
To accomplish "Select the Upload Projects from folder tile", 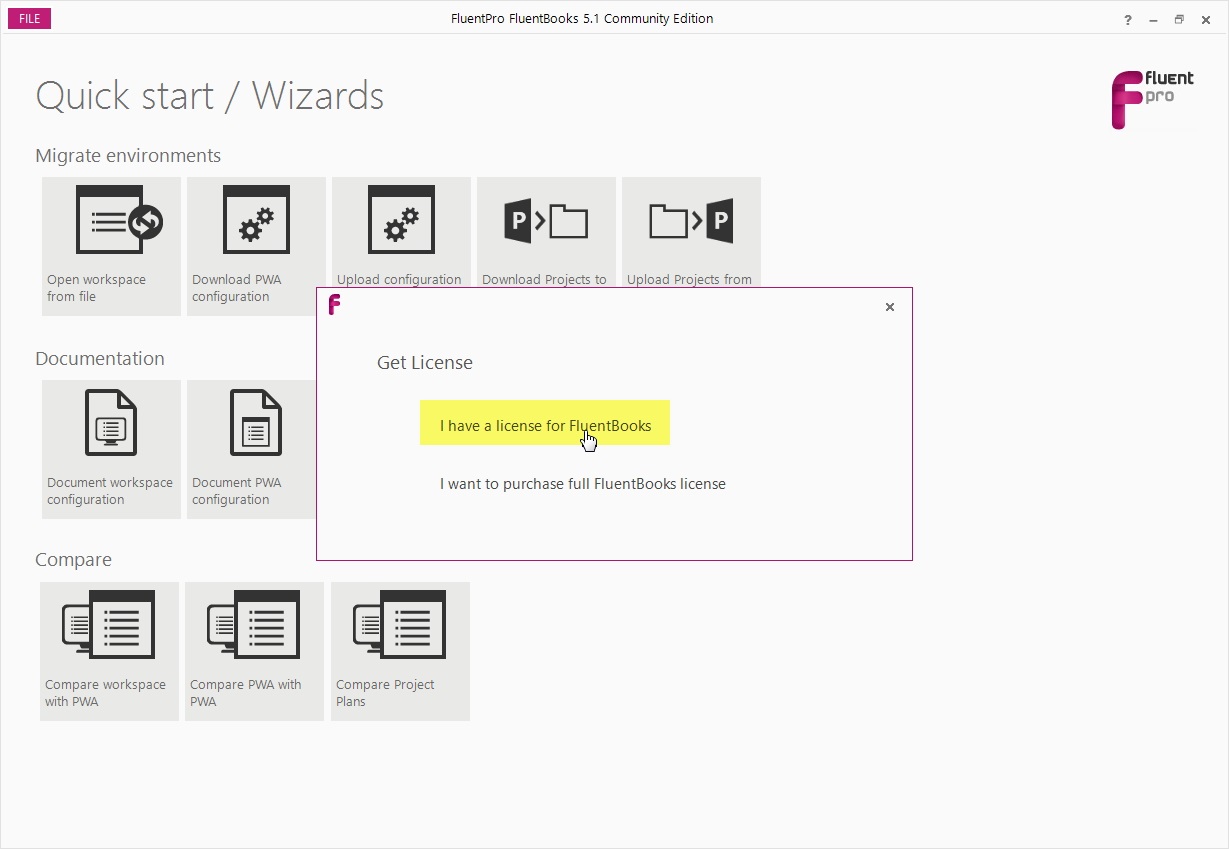I will 691,232.
